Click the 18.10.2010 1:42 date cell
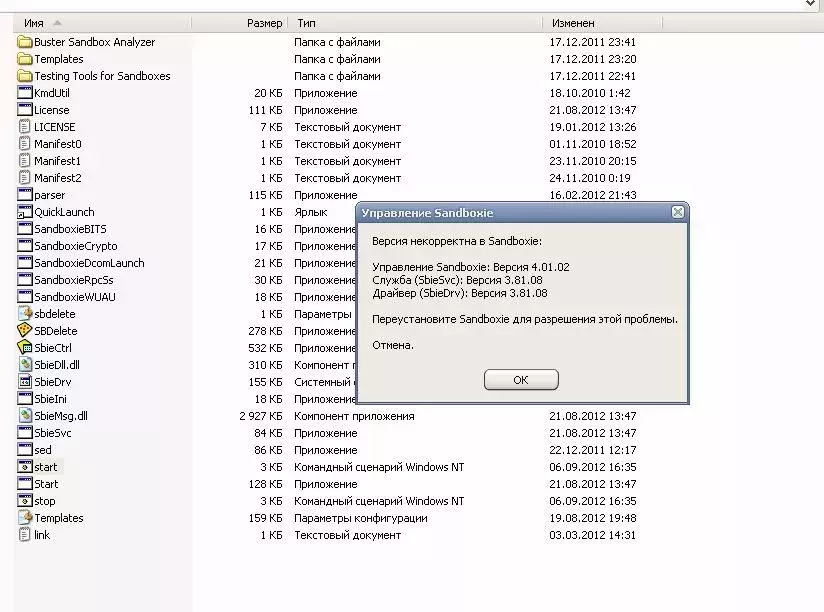This screenshot has height=612, width=824. click(590, 93)
